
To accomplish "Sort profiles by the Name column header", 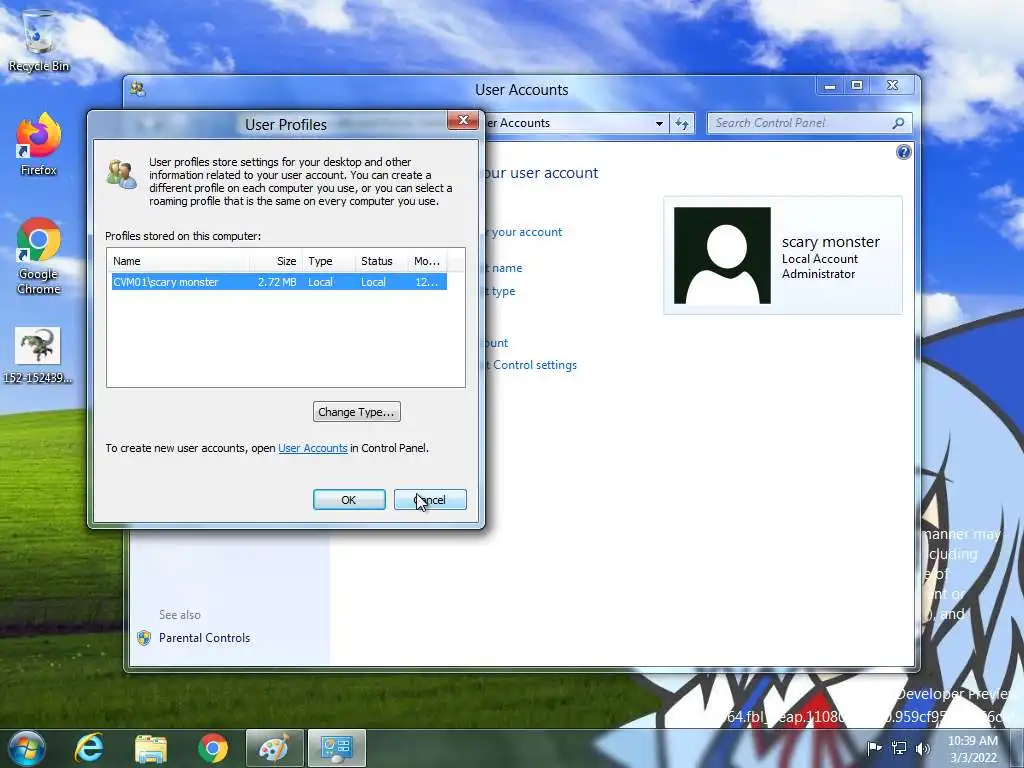I will coord(180,261).
